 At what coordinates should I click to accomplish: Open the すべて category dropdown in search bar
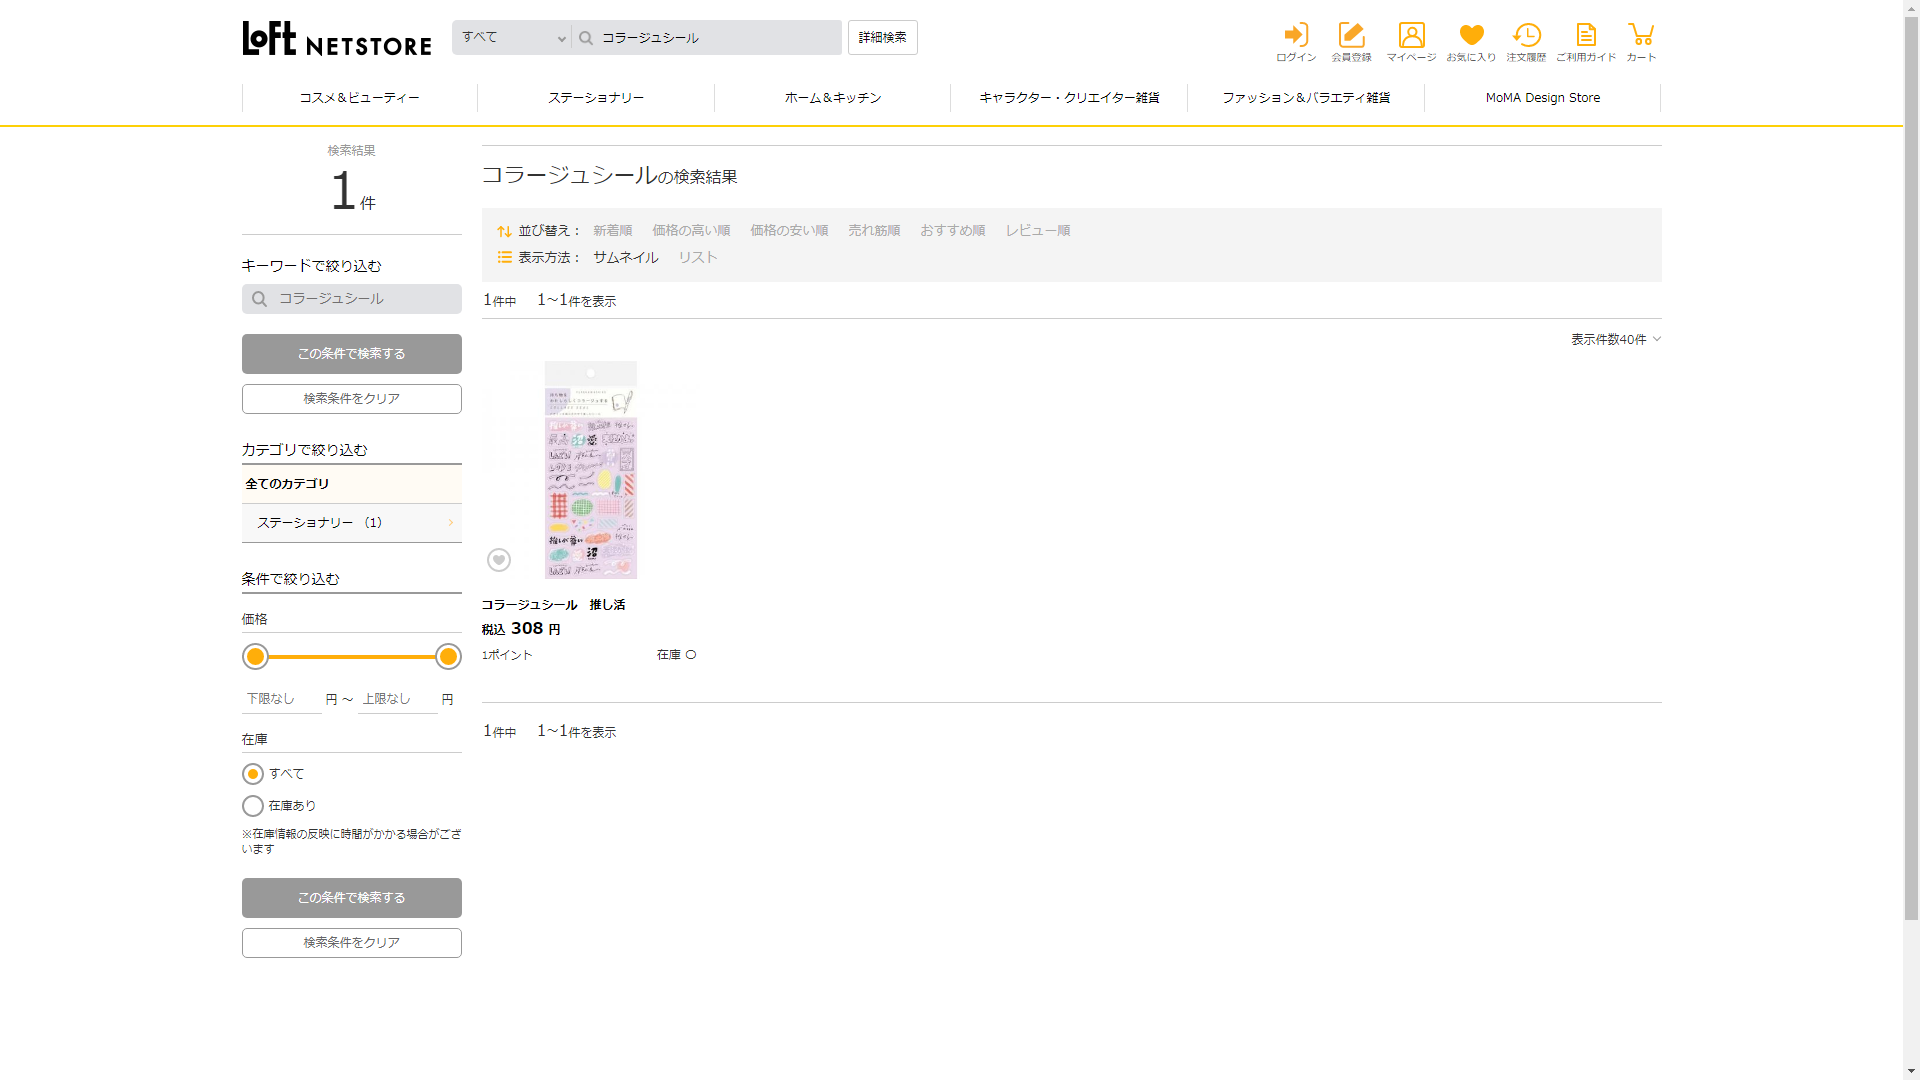(x=512, y=38)
